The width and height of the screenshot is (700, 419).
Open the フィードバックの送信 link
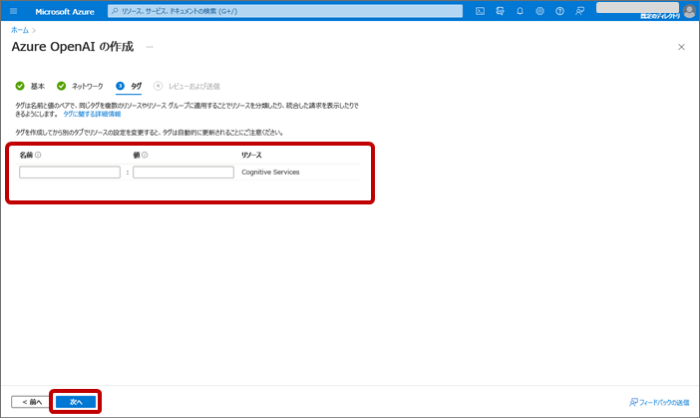[659, 402]
